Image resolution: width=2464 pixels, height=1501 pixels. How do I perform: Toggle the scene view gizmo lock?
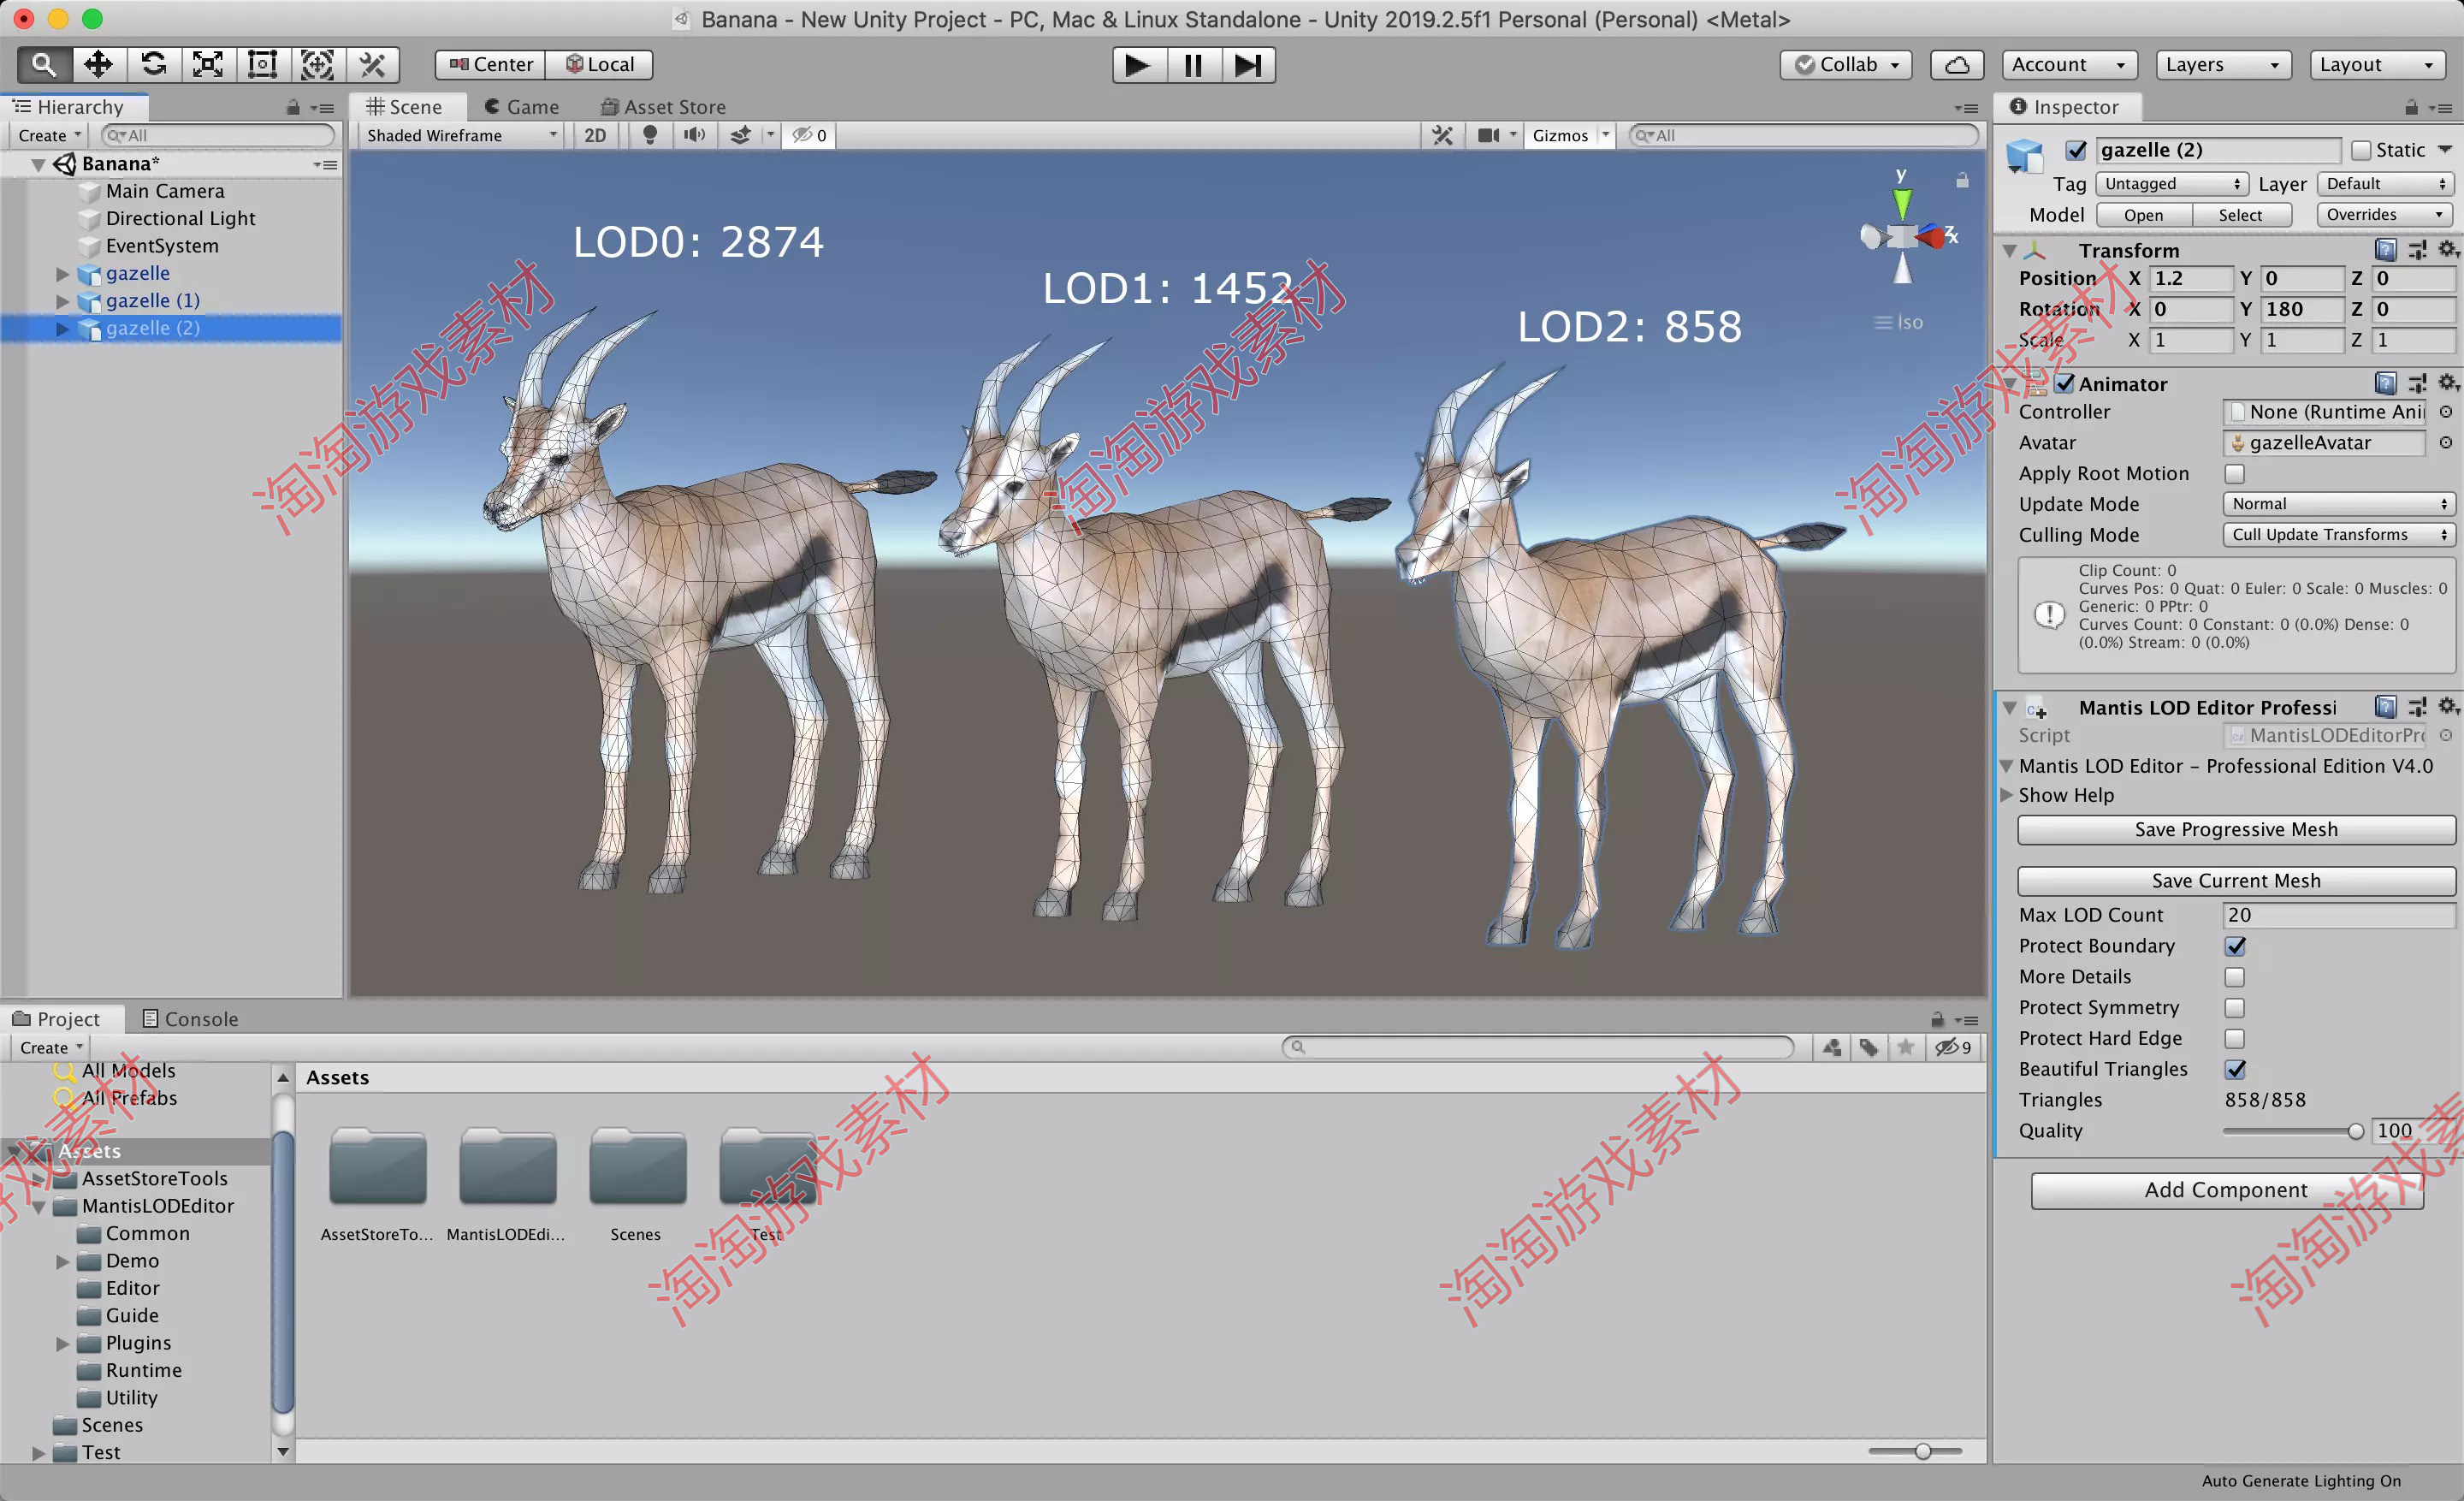(1962, 180)
